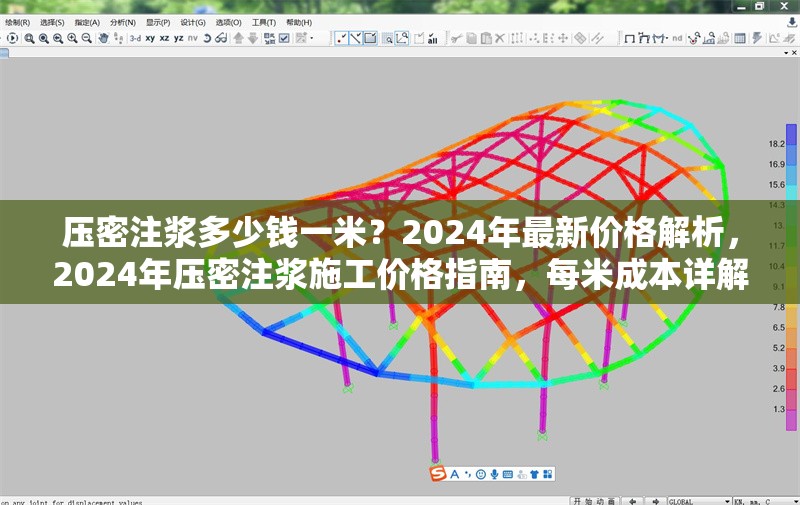
Task: Enable the point select mode icon
Action: coord(341,38)
